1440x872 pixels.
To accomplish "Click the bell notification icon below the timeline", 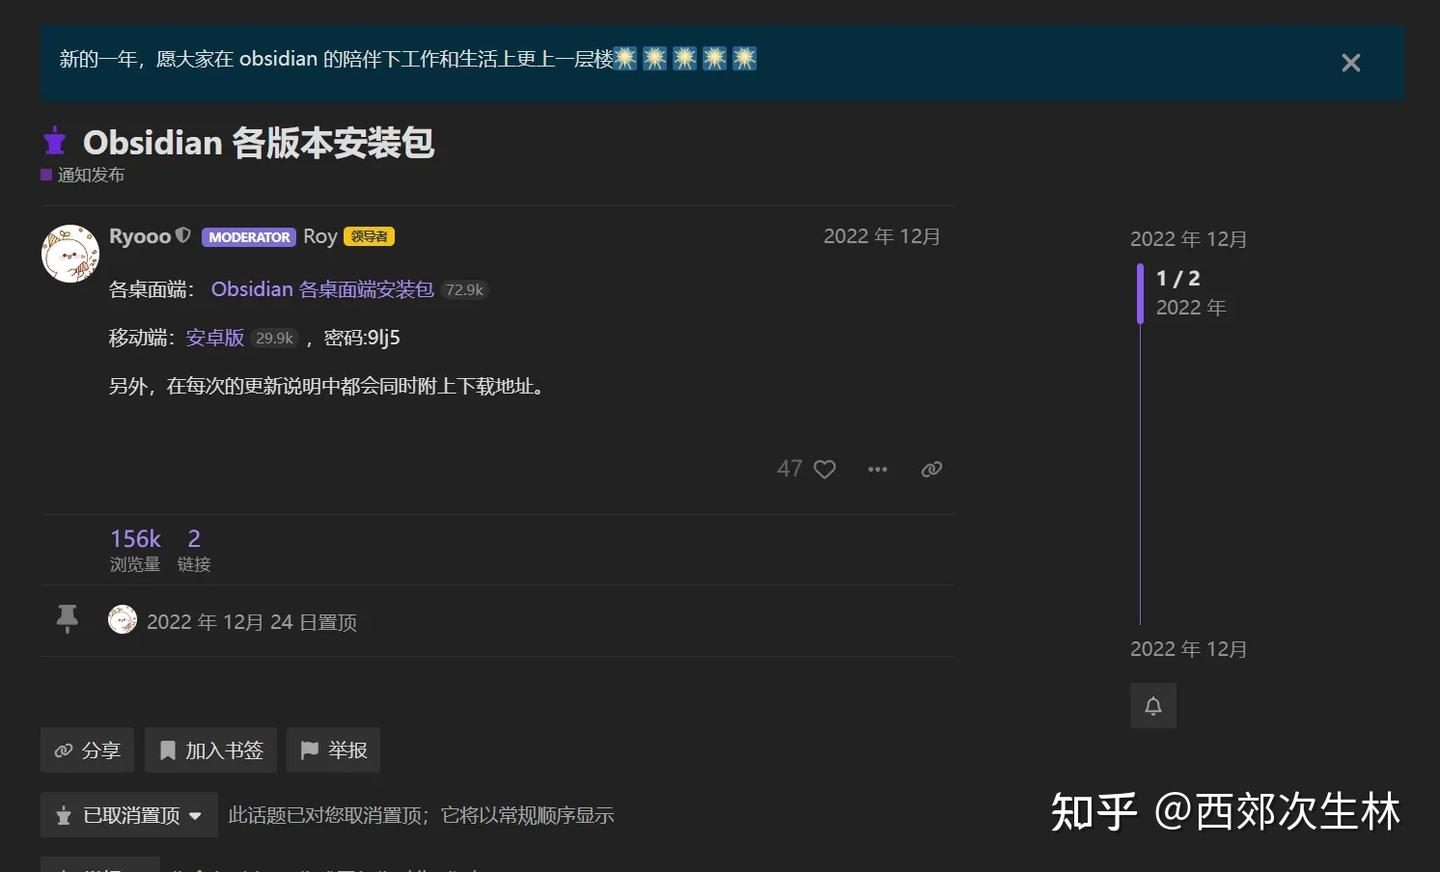I will pos(1153,705).
